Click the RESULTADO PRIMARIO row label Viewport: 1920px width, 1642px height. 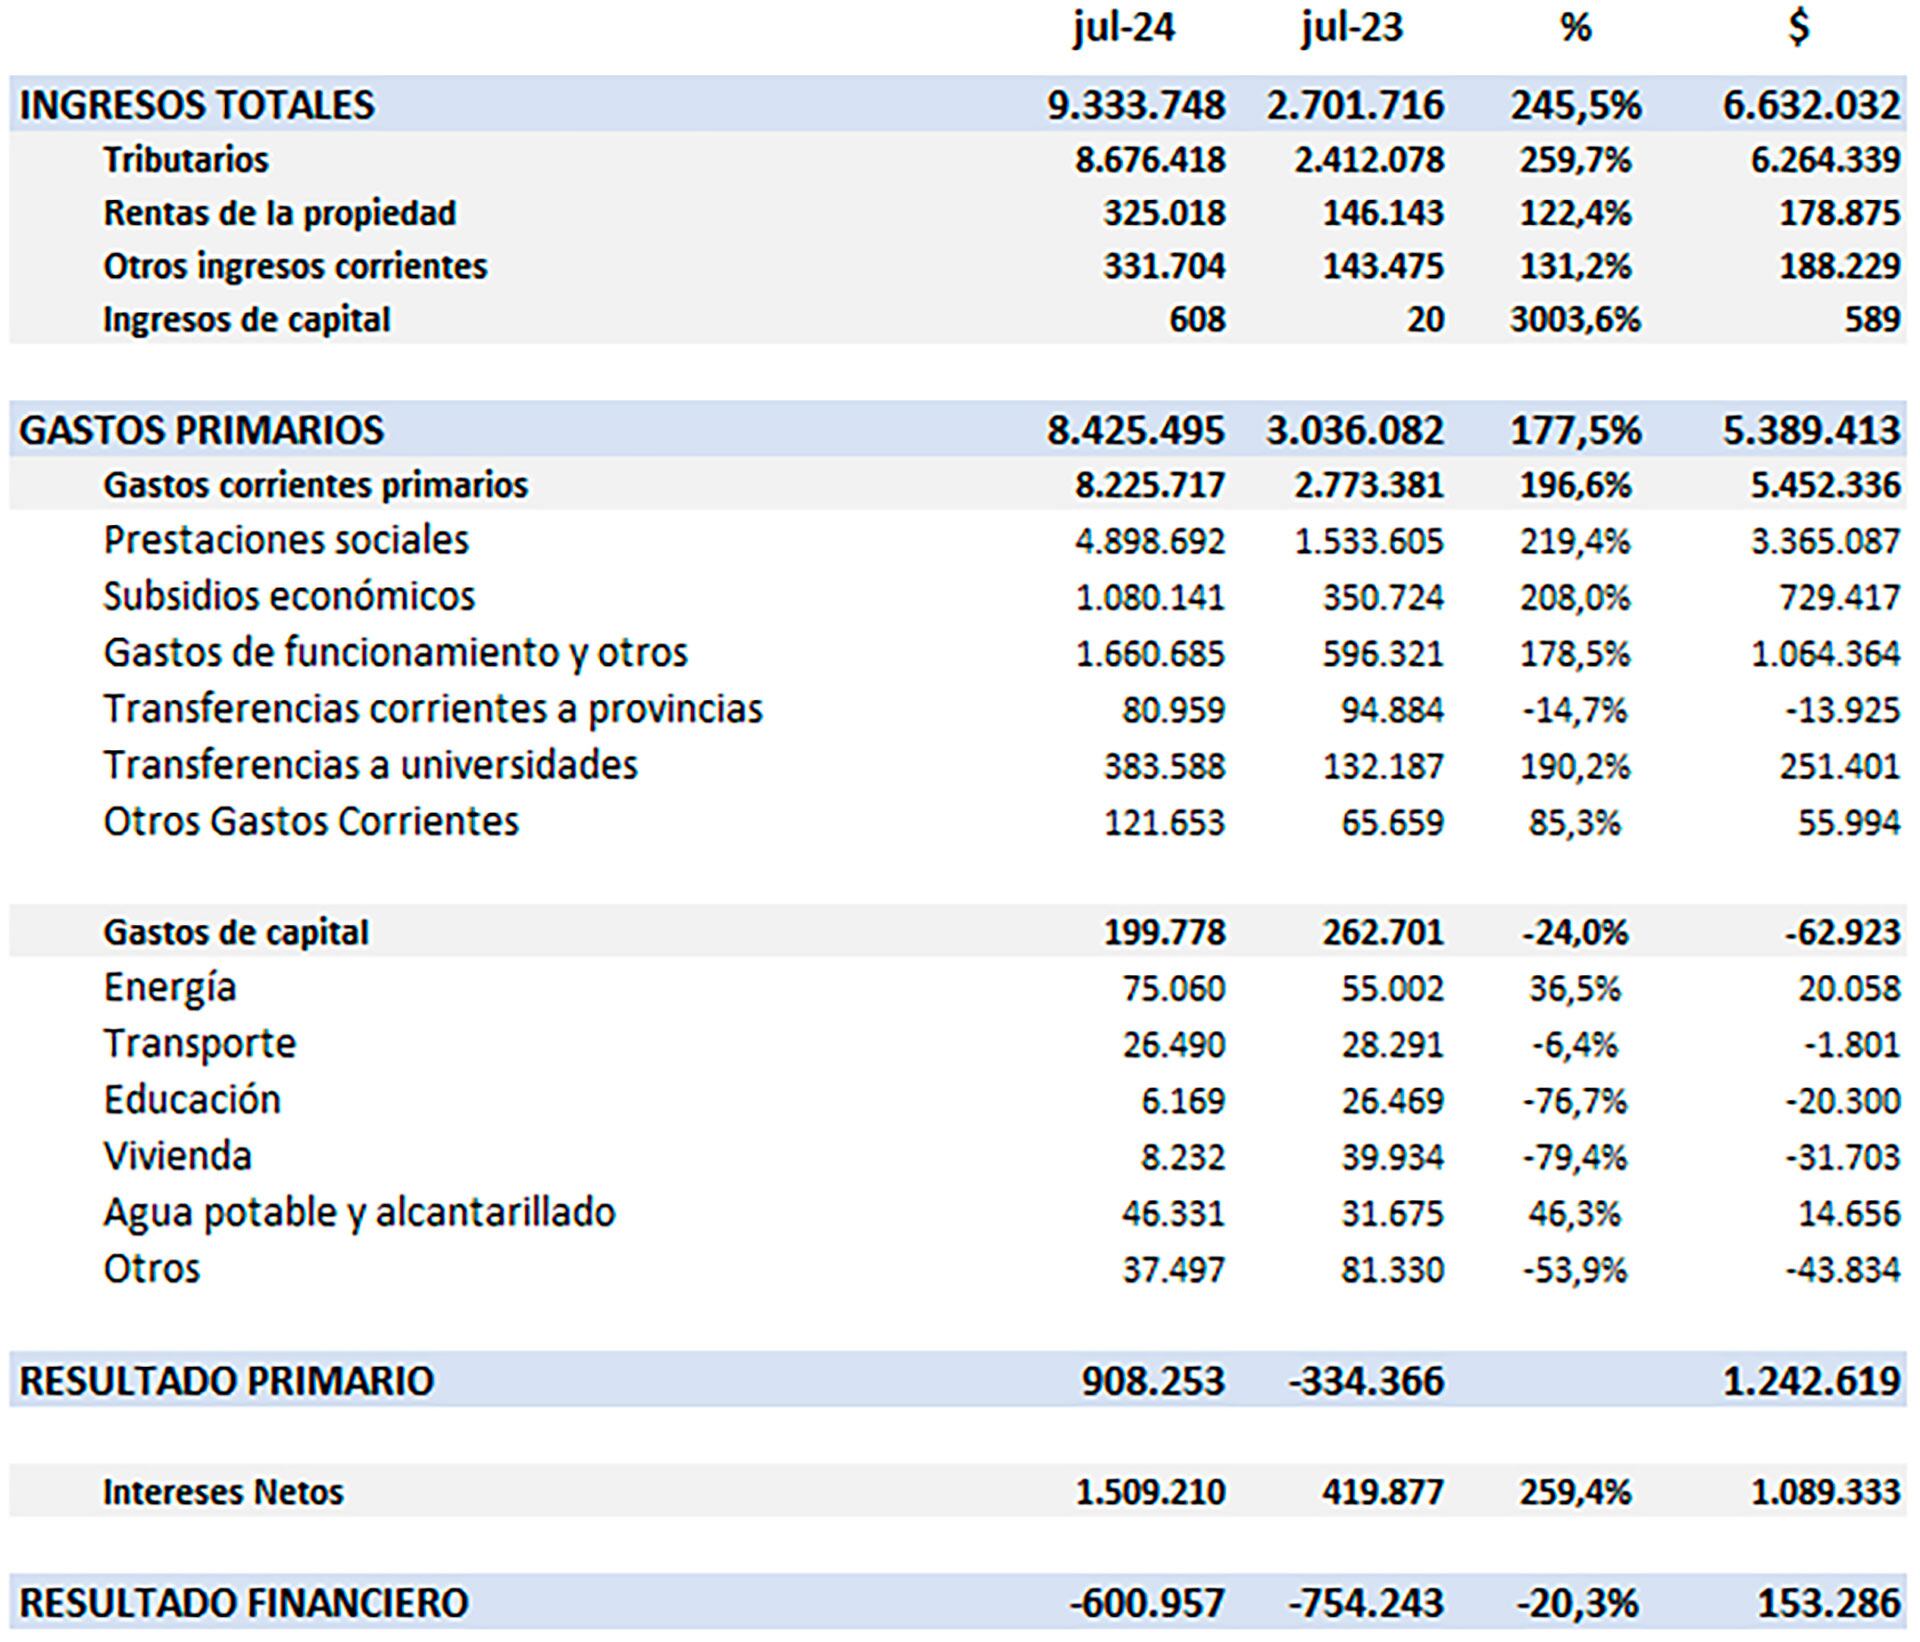tap(226, 1381)
